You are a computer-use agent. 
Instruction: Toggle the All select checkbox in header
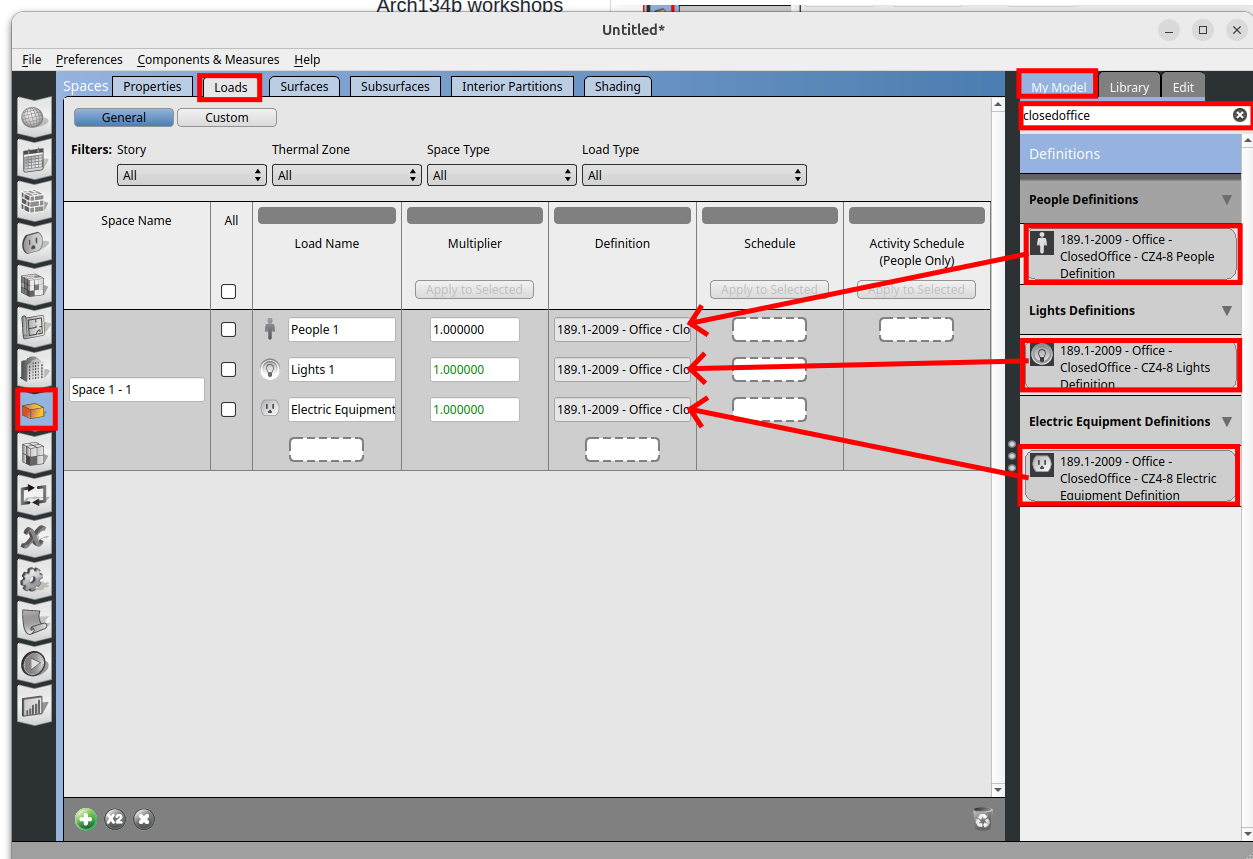pyautogui.click(x=228, y=292)
